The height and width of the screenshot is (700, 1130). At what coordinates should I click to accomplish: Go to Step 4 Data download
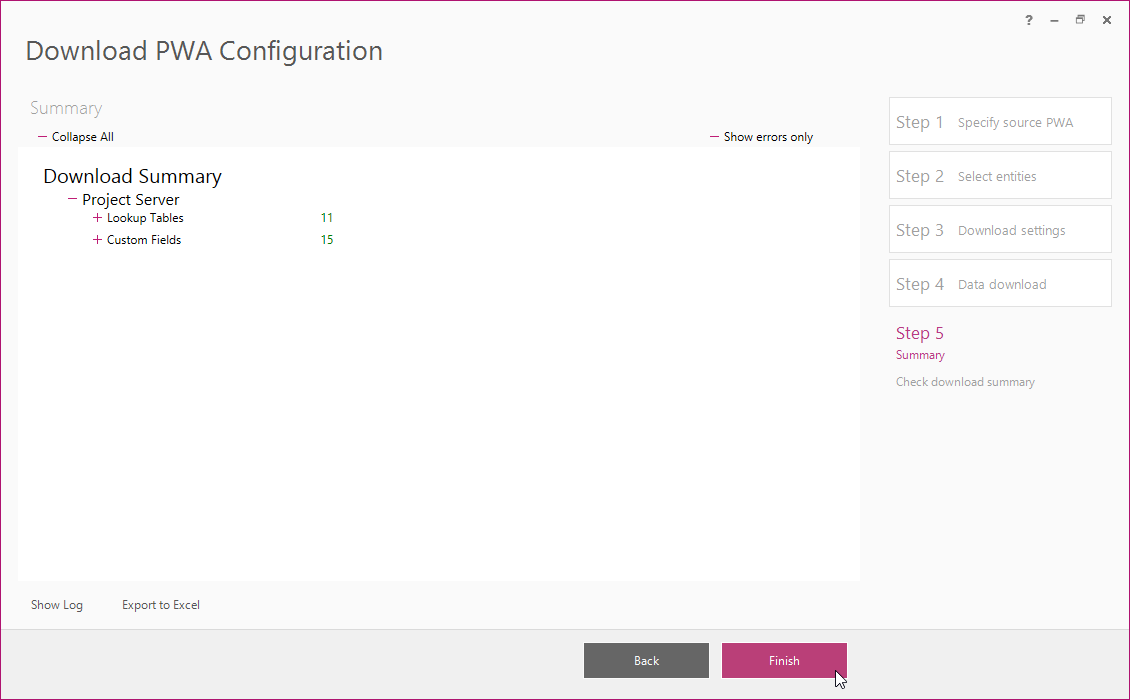tap(1000, 283)
